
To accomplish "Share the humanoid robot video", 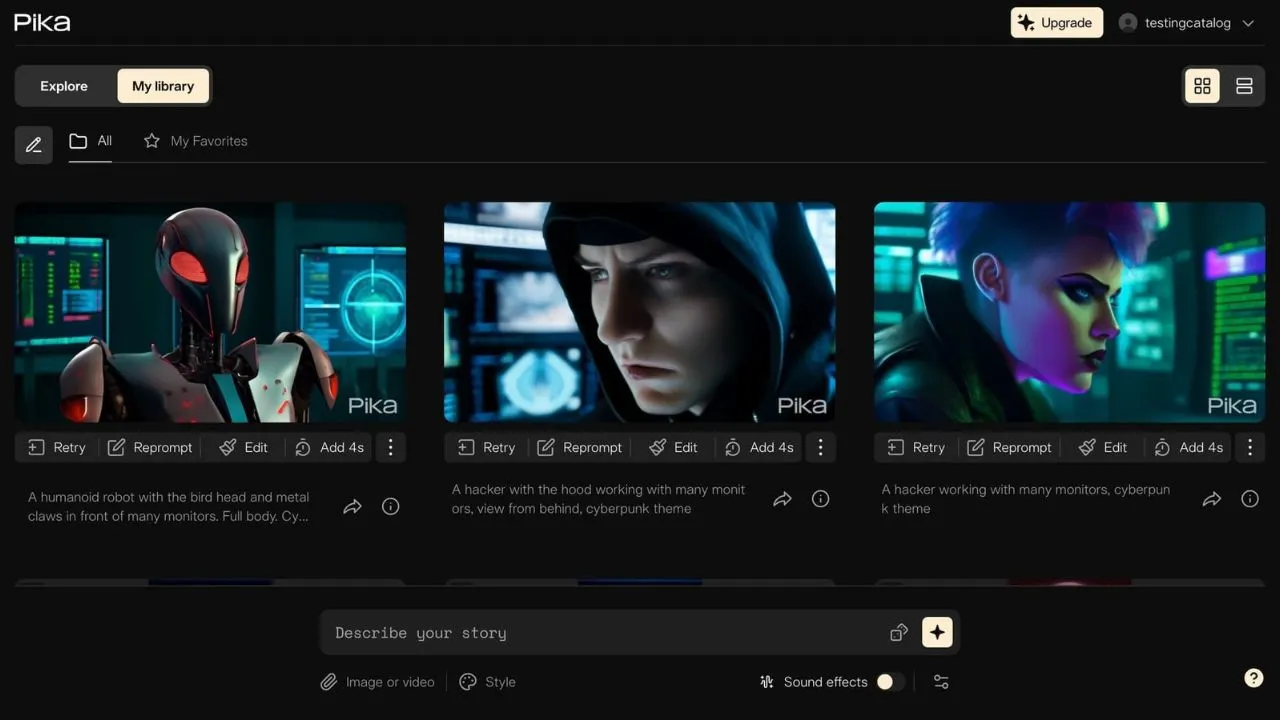I will [352, 507].
